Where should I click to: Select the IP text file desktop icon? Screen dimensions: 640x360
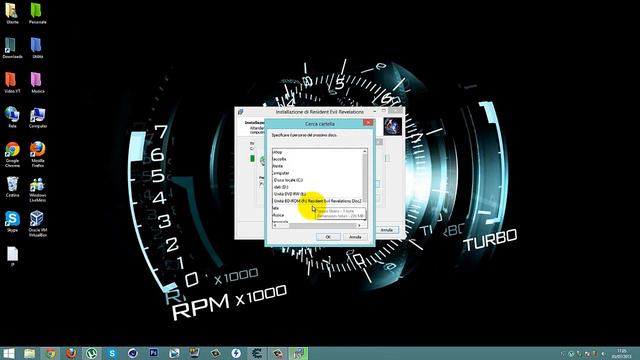[12, 256]
